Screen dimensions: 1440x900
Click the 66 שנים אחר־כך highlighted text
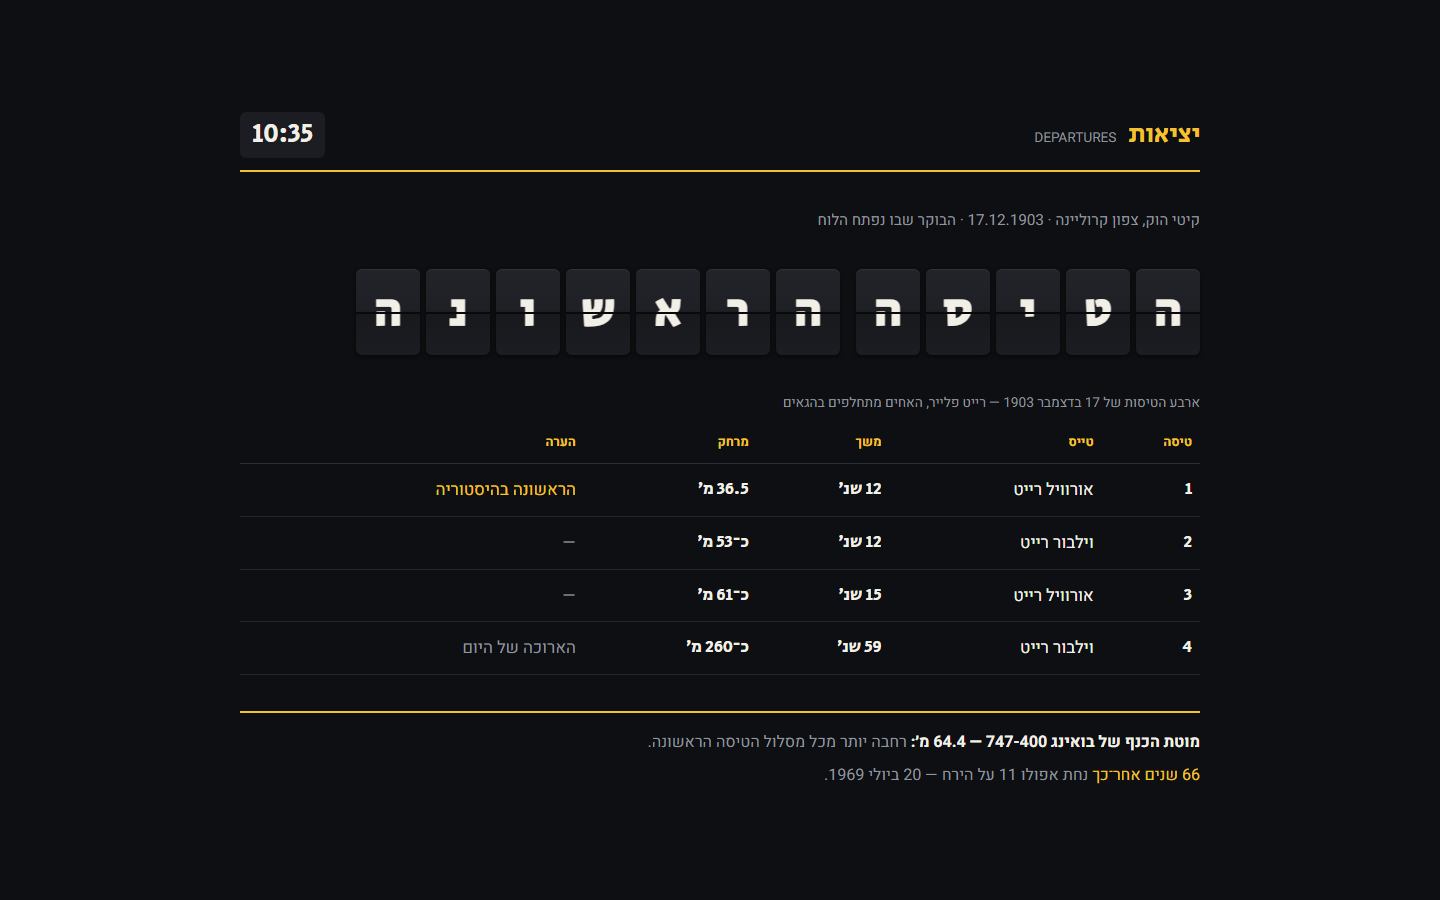click(1146, 775)
